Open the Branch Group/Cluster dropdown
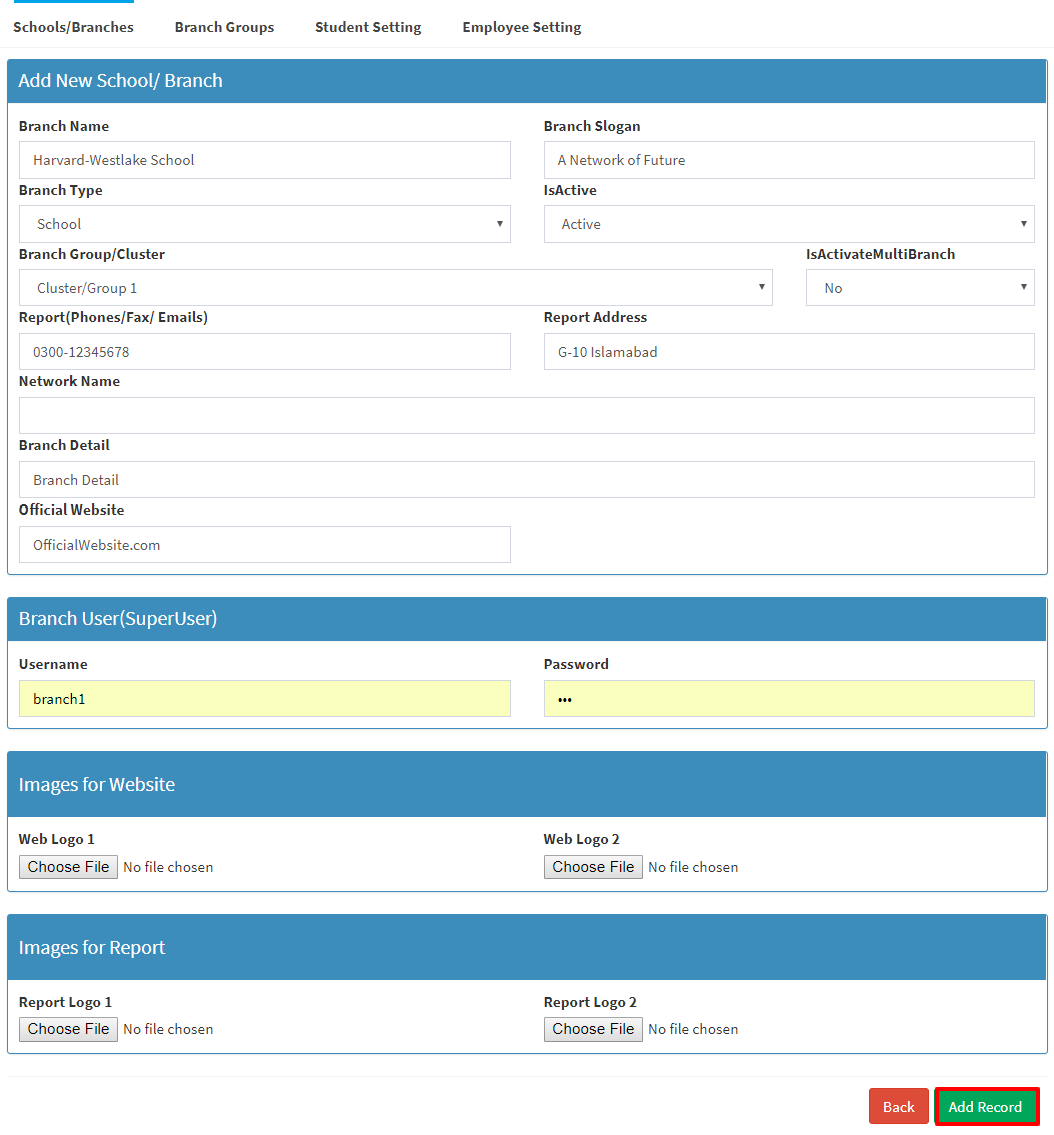Screen dimensions: 1054x1135 pos(396,287)
